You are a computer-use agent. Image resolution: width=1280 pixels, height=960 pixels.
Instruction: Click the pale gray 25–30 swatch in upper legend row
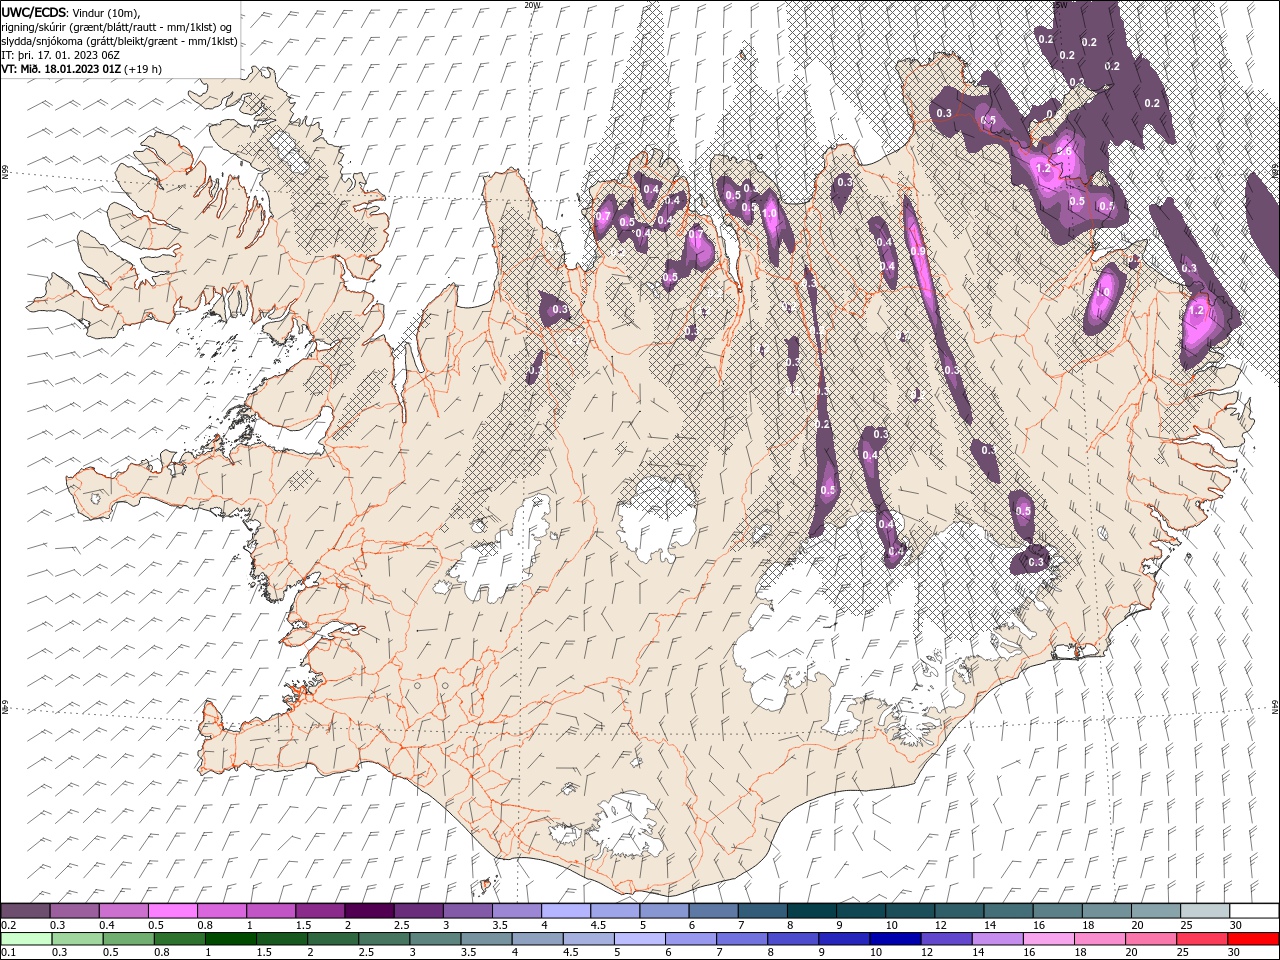click(1205, 911)
